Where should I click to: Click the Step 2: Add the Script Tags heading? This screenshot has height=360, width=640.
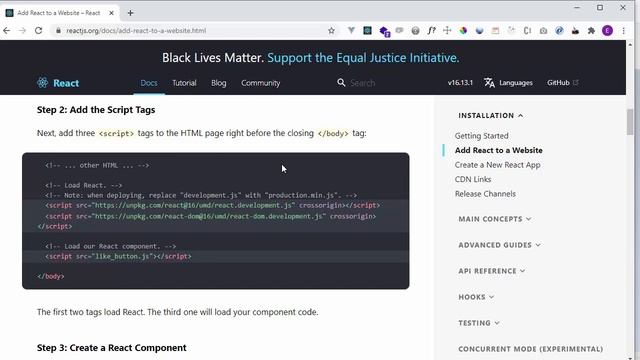point(96,110)
